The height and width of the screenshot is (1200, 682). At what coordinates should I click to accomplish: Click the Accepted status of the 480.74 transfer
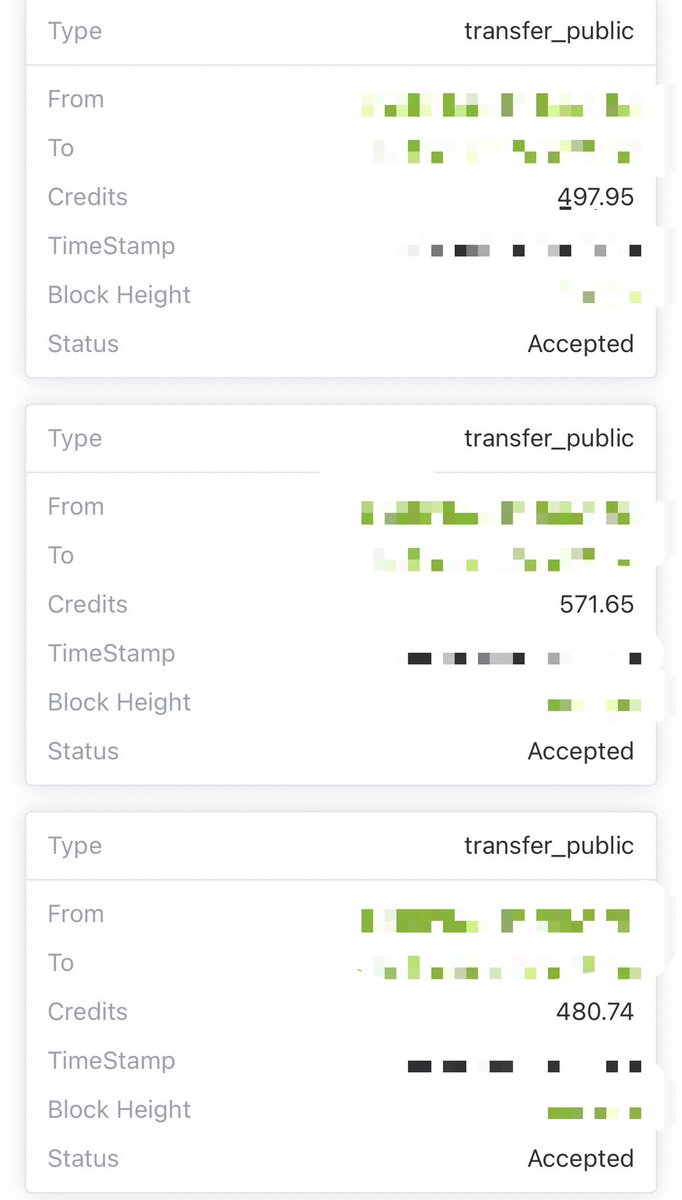tap(581, 1158)
